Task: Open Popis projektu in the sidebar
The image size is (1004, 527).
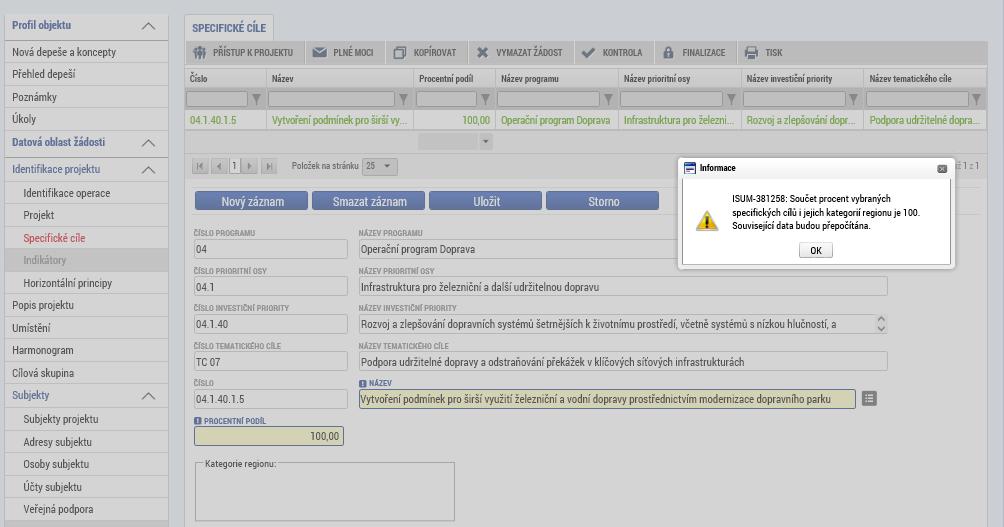Action: tap(43, 305)
